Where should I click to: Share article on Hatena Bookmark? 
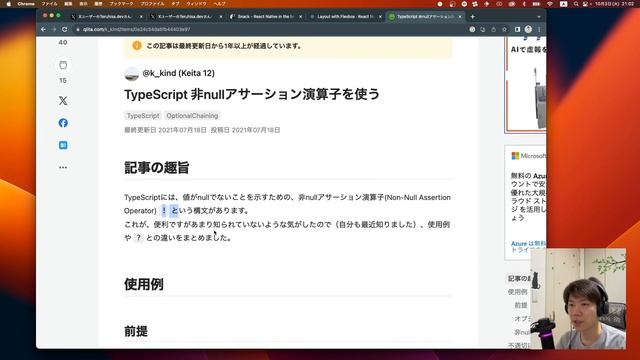click(63, 145)
